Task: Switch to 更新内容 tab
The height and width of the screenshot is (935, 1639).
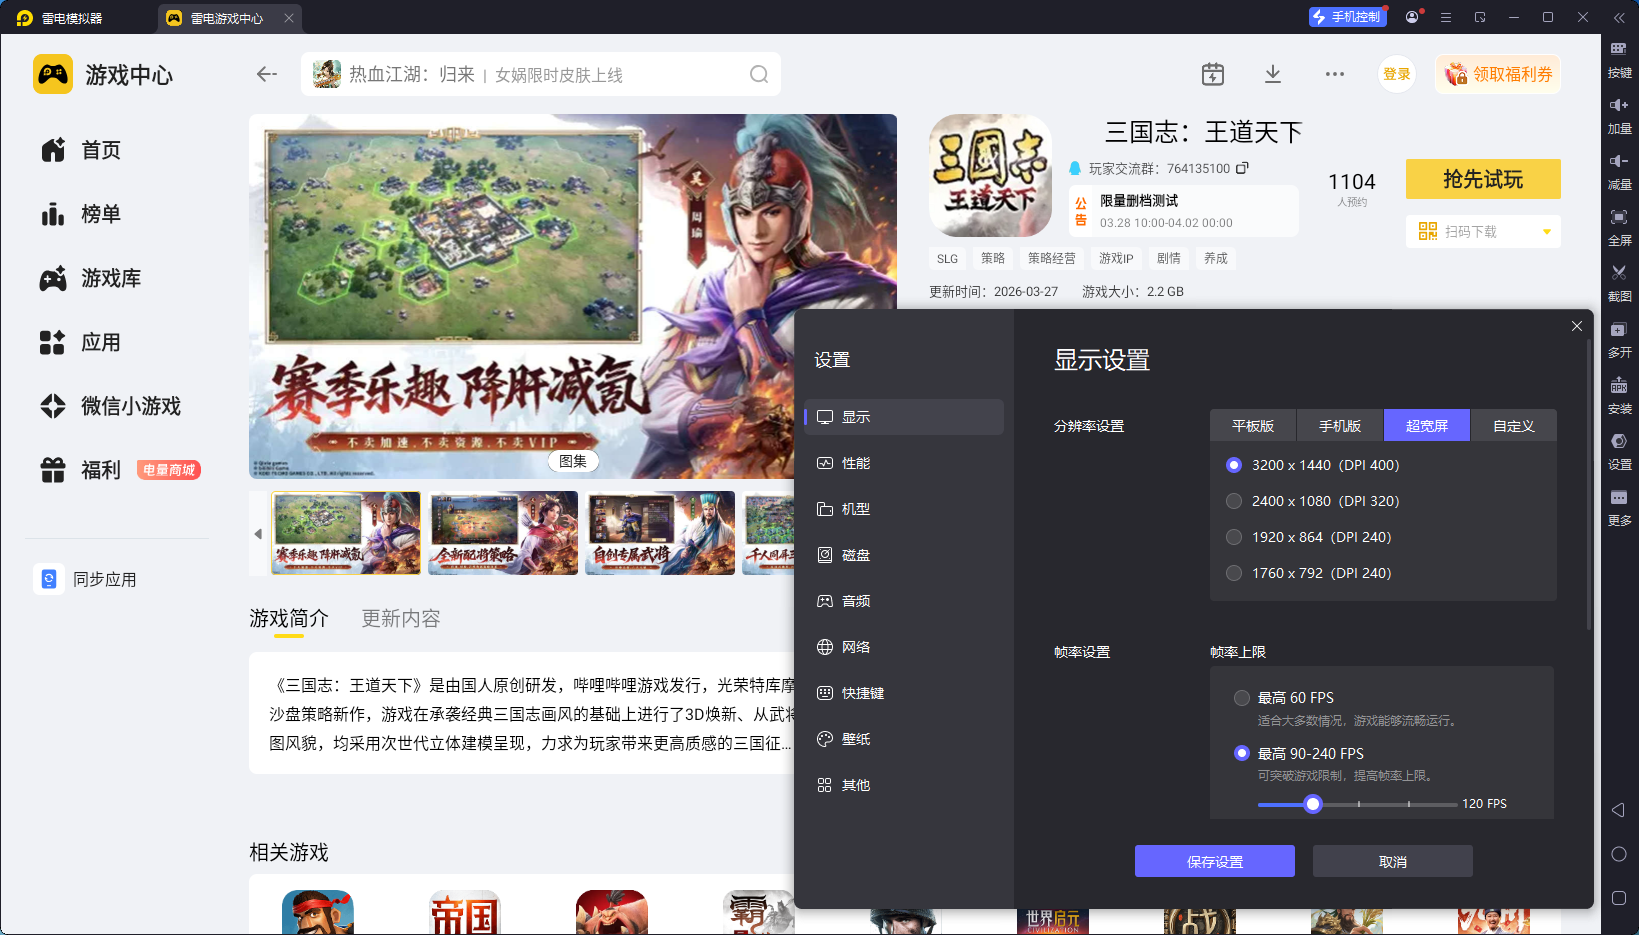Action: pyautogui.click(x=401, y=618)
